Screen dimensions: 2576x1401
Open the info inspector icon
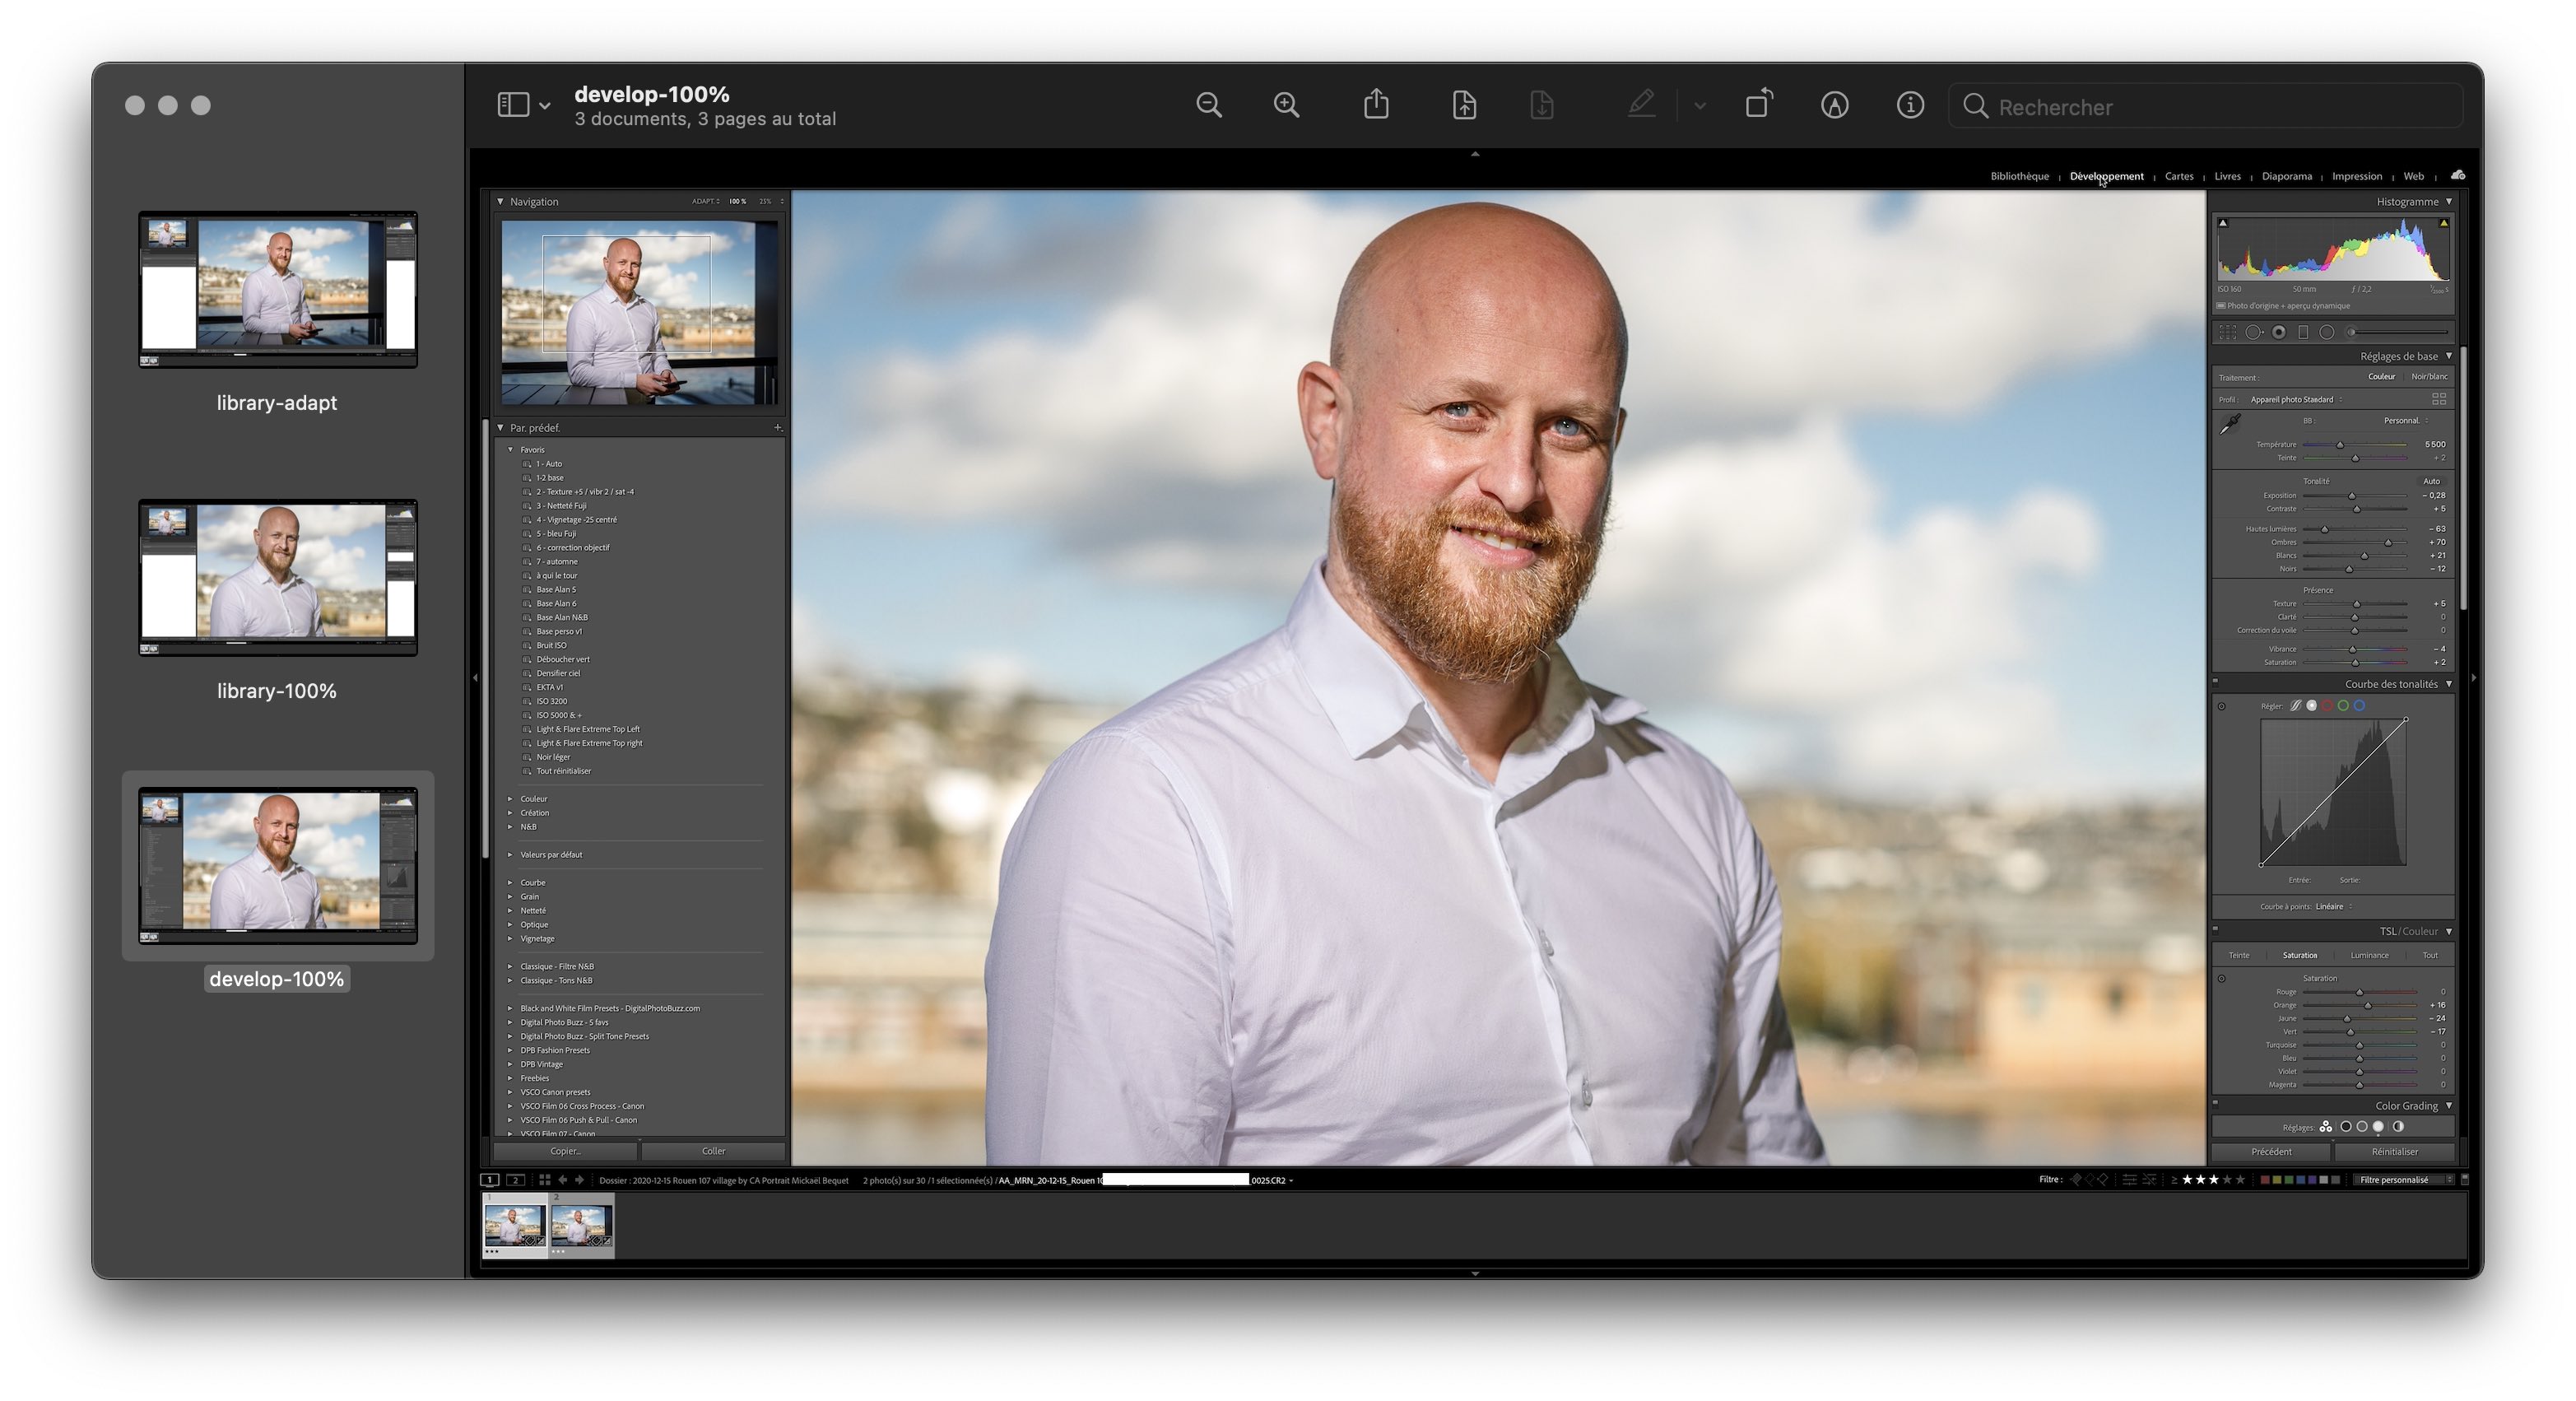1910,105
